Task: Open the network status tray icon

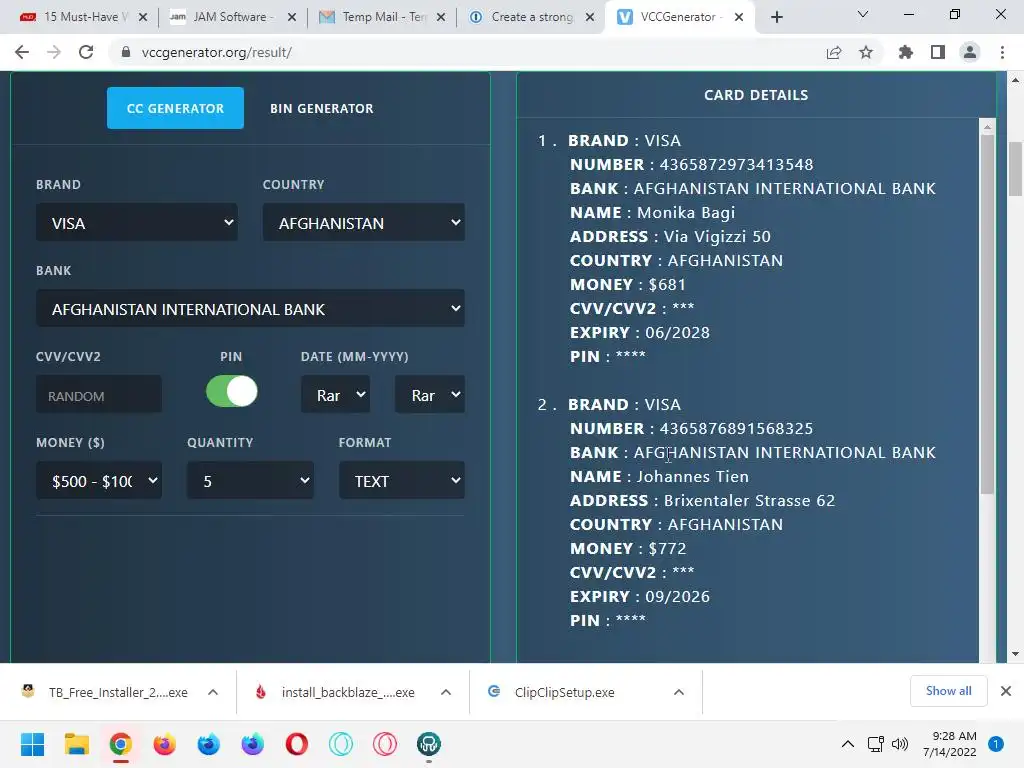Action: coord(876,744)
